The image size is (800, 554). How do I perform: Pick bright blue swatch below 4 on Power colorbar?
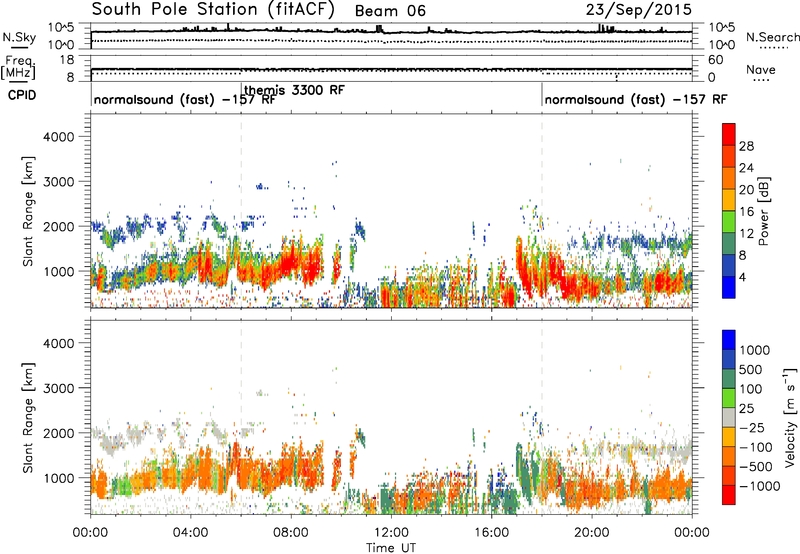click(729, 287)
